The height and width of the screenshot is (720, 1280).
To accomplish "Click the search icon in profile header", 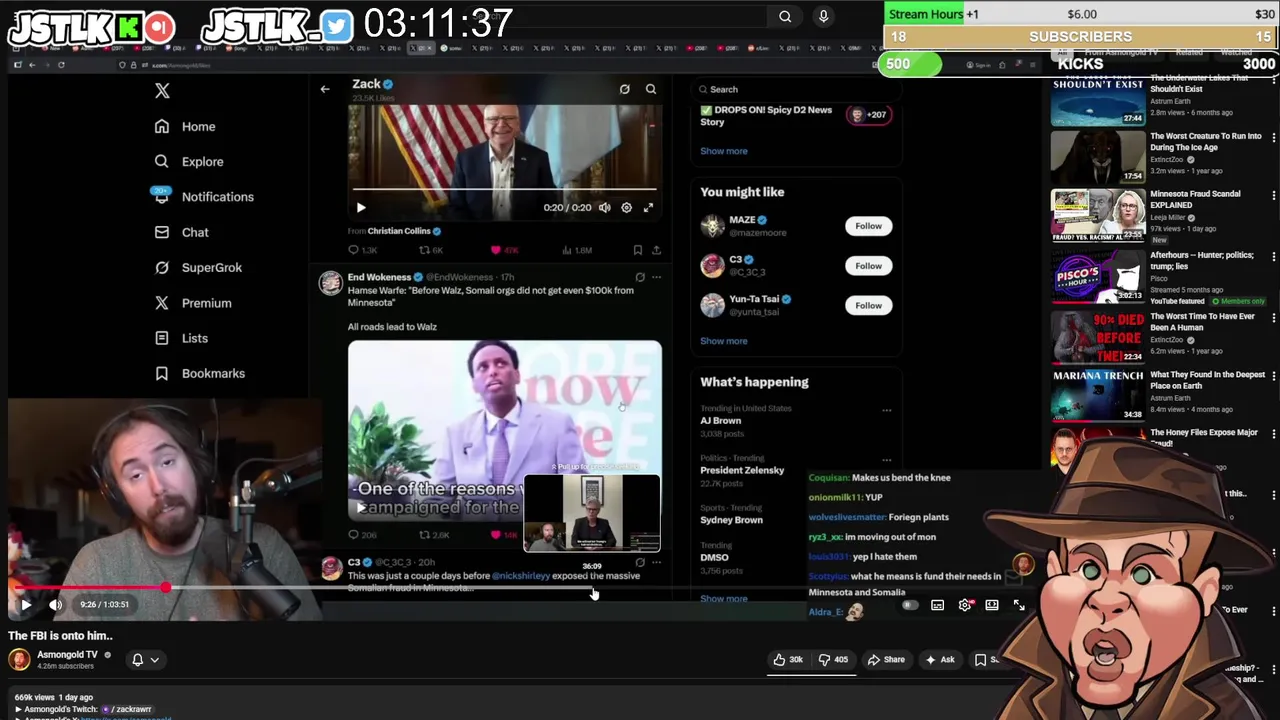I will (651, 89).
